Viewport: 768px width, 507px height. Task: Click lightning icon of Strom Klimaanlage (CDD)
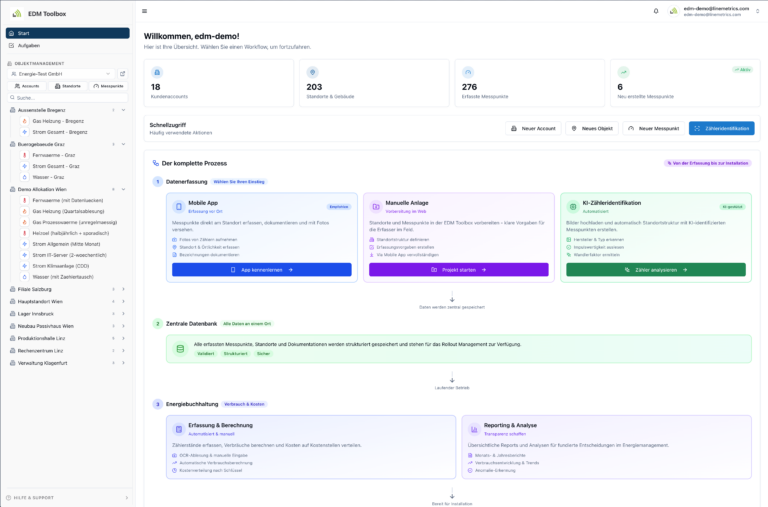point(24,266)
